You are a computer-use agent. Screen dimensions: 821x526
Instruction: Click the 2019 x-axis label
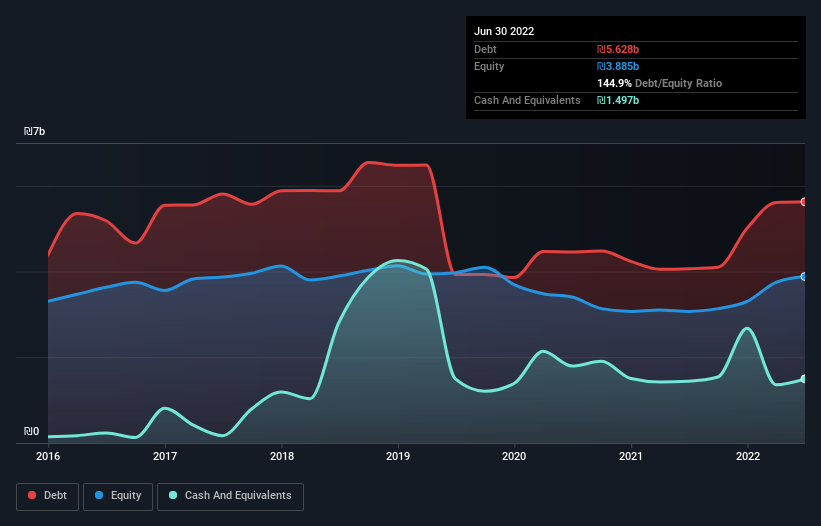point(398,456)
